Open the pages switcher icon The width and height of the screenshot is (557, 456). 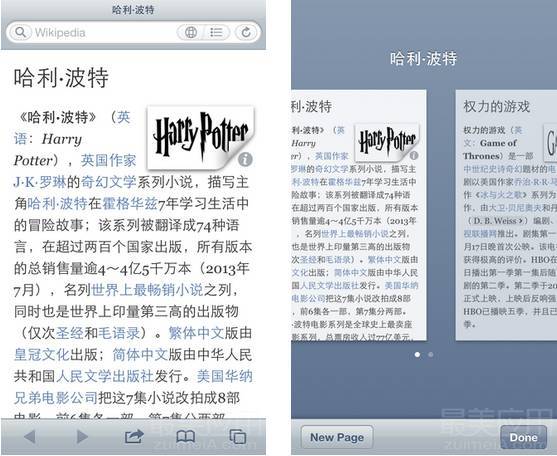237,436
